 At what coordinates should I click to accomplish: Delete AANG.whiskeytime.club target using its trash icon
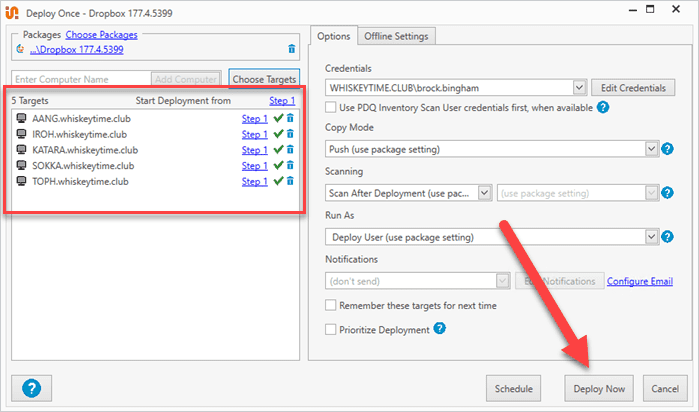290,118
